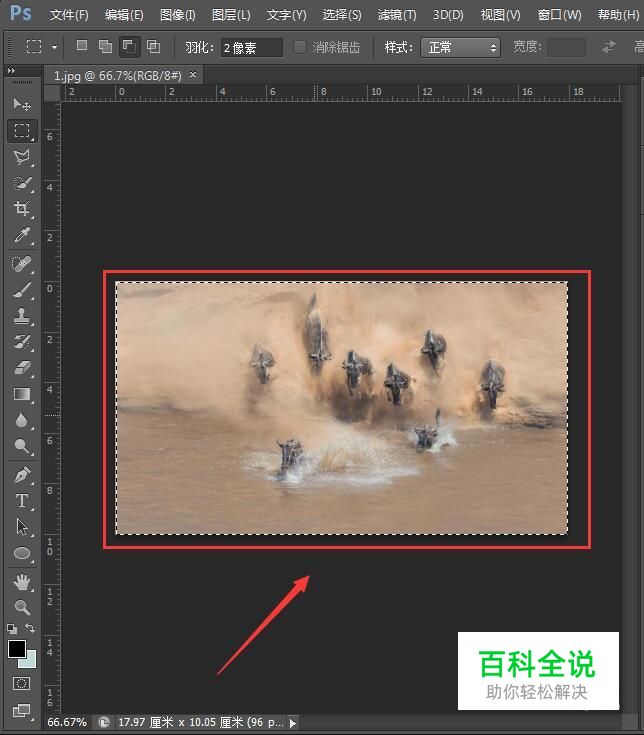
Task: Close the 1.jpg document tab
Action: (x=193, y=75)
